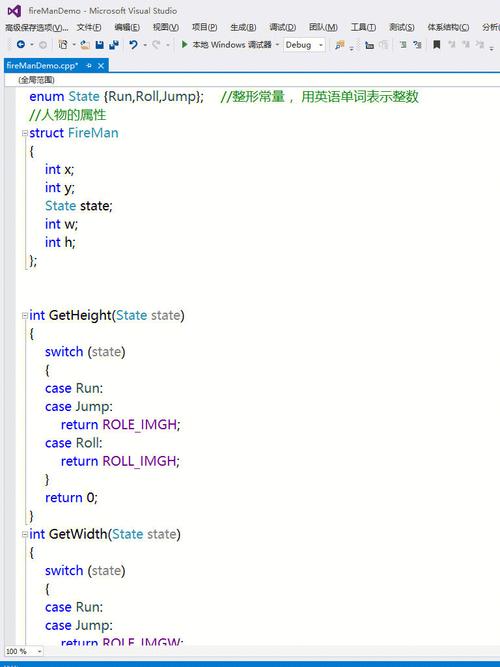Open the 团队(M) menu
The image size is (500, 667).
[323, 27]
